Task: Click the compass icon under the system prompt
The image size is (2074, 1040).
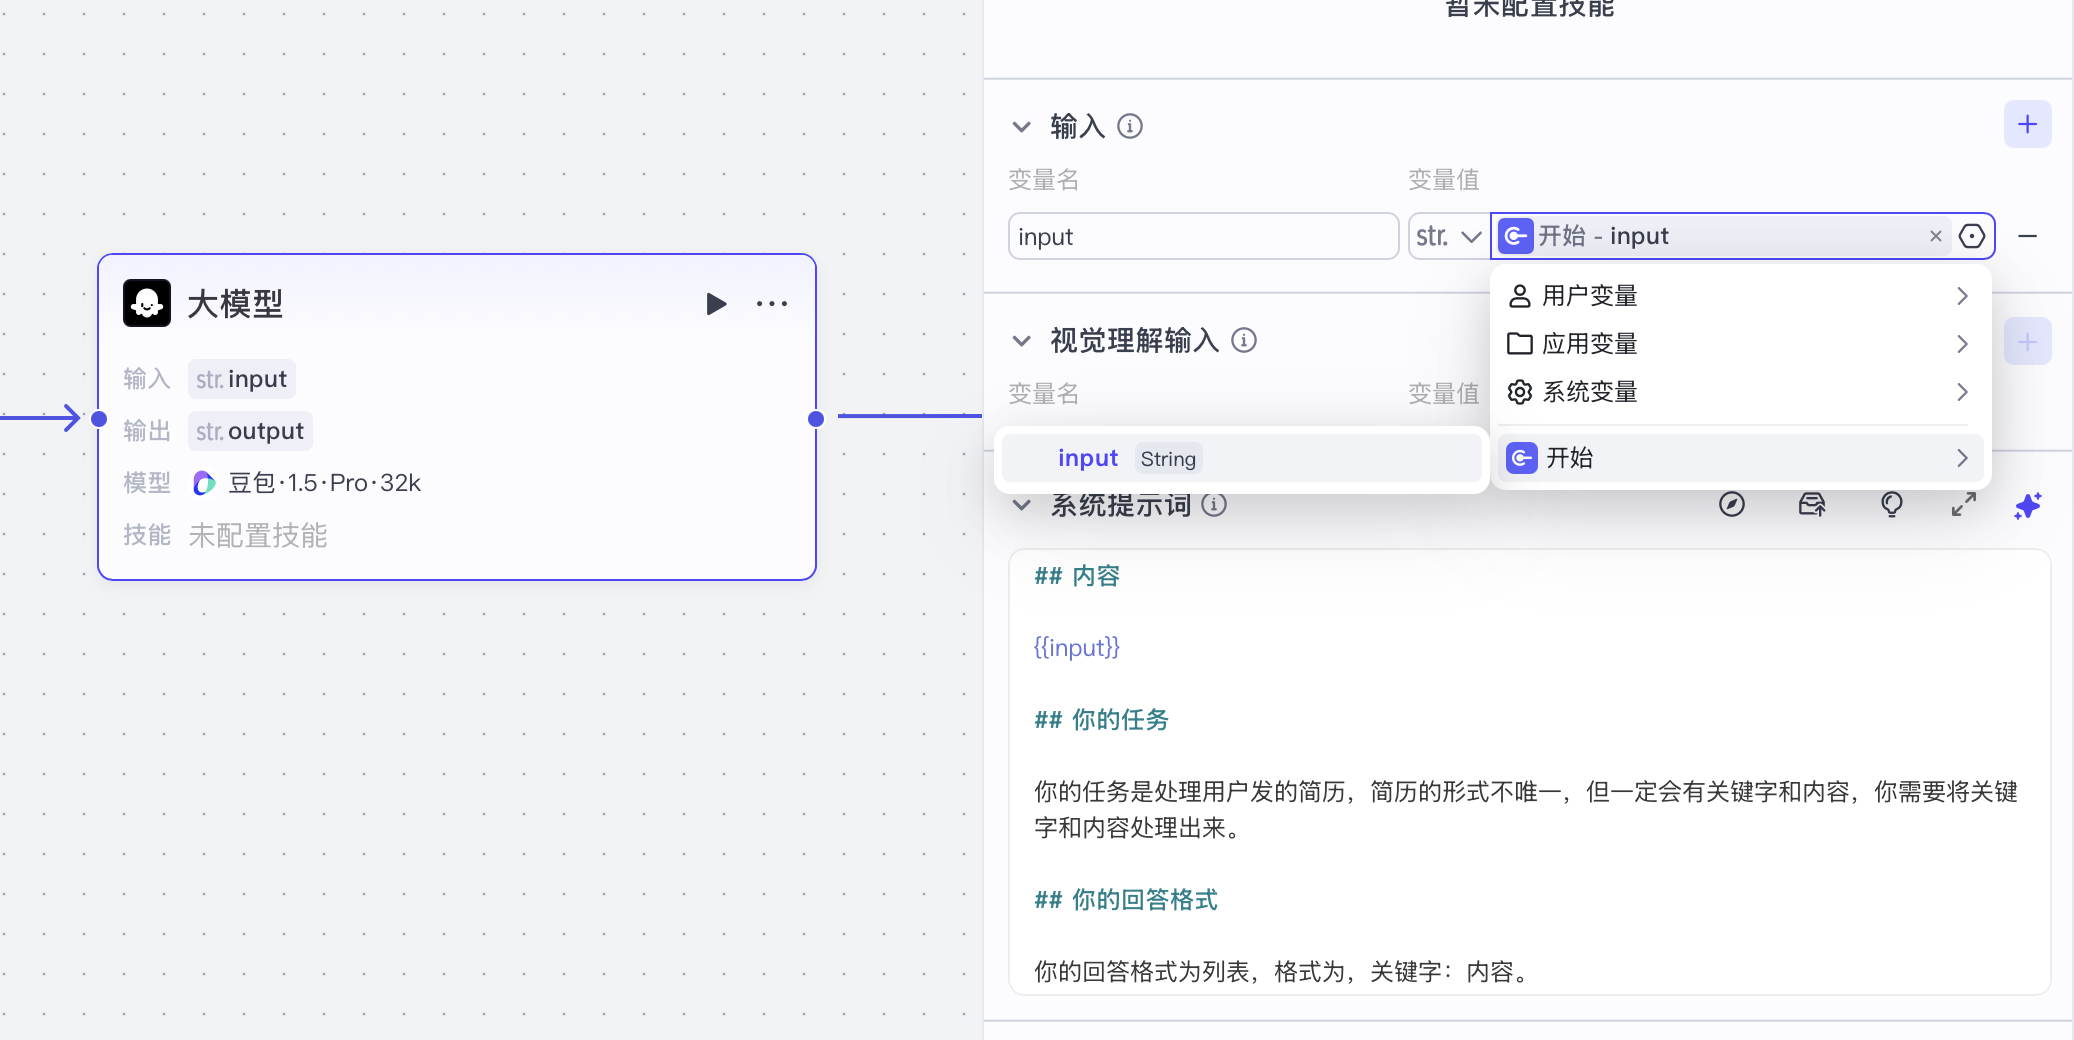Action: pyautogui.click(x=1731, y=506)
